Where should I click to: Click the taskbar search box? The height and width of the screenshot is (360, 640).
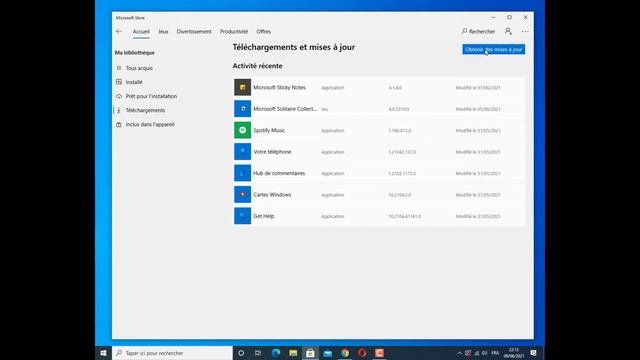tap(172, 353)
